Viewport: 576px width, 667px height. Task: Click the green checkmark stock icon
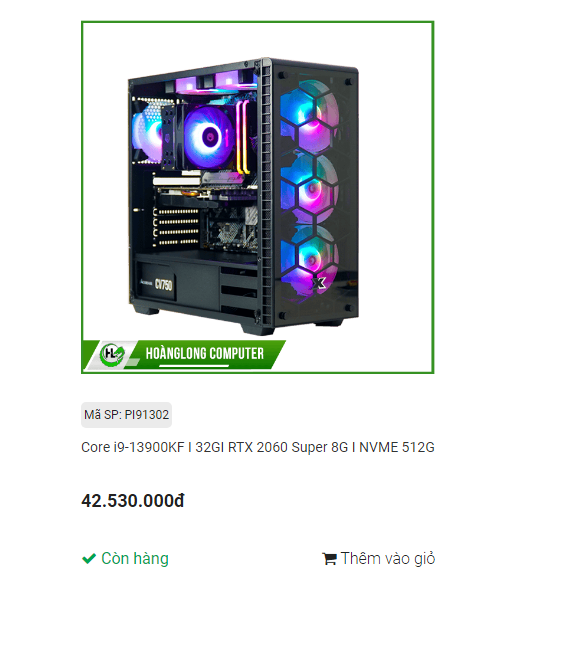point(89,558)
